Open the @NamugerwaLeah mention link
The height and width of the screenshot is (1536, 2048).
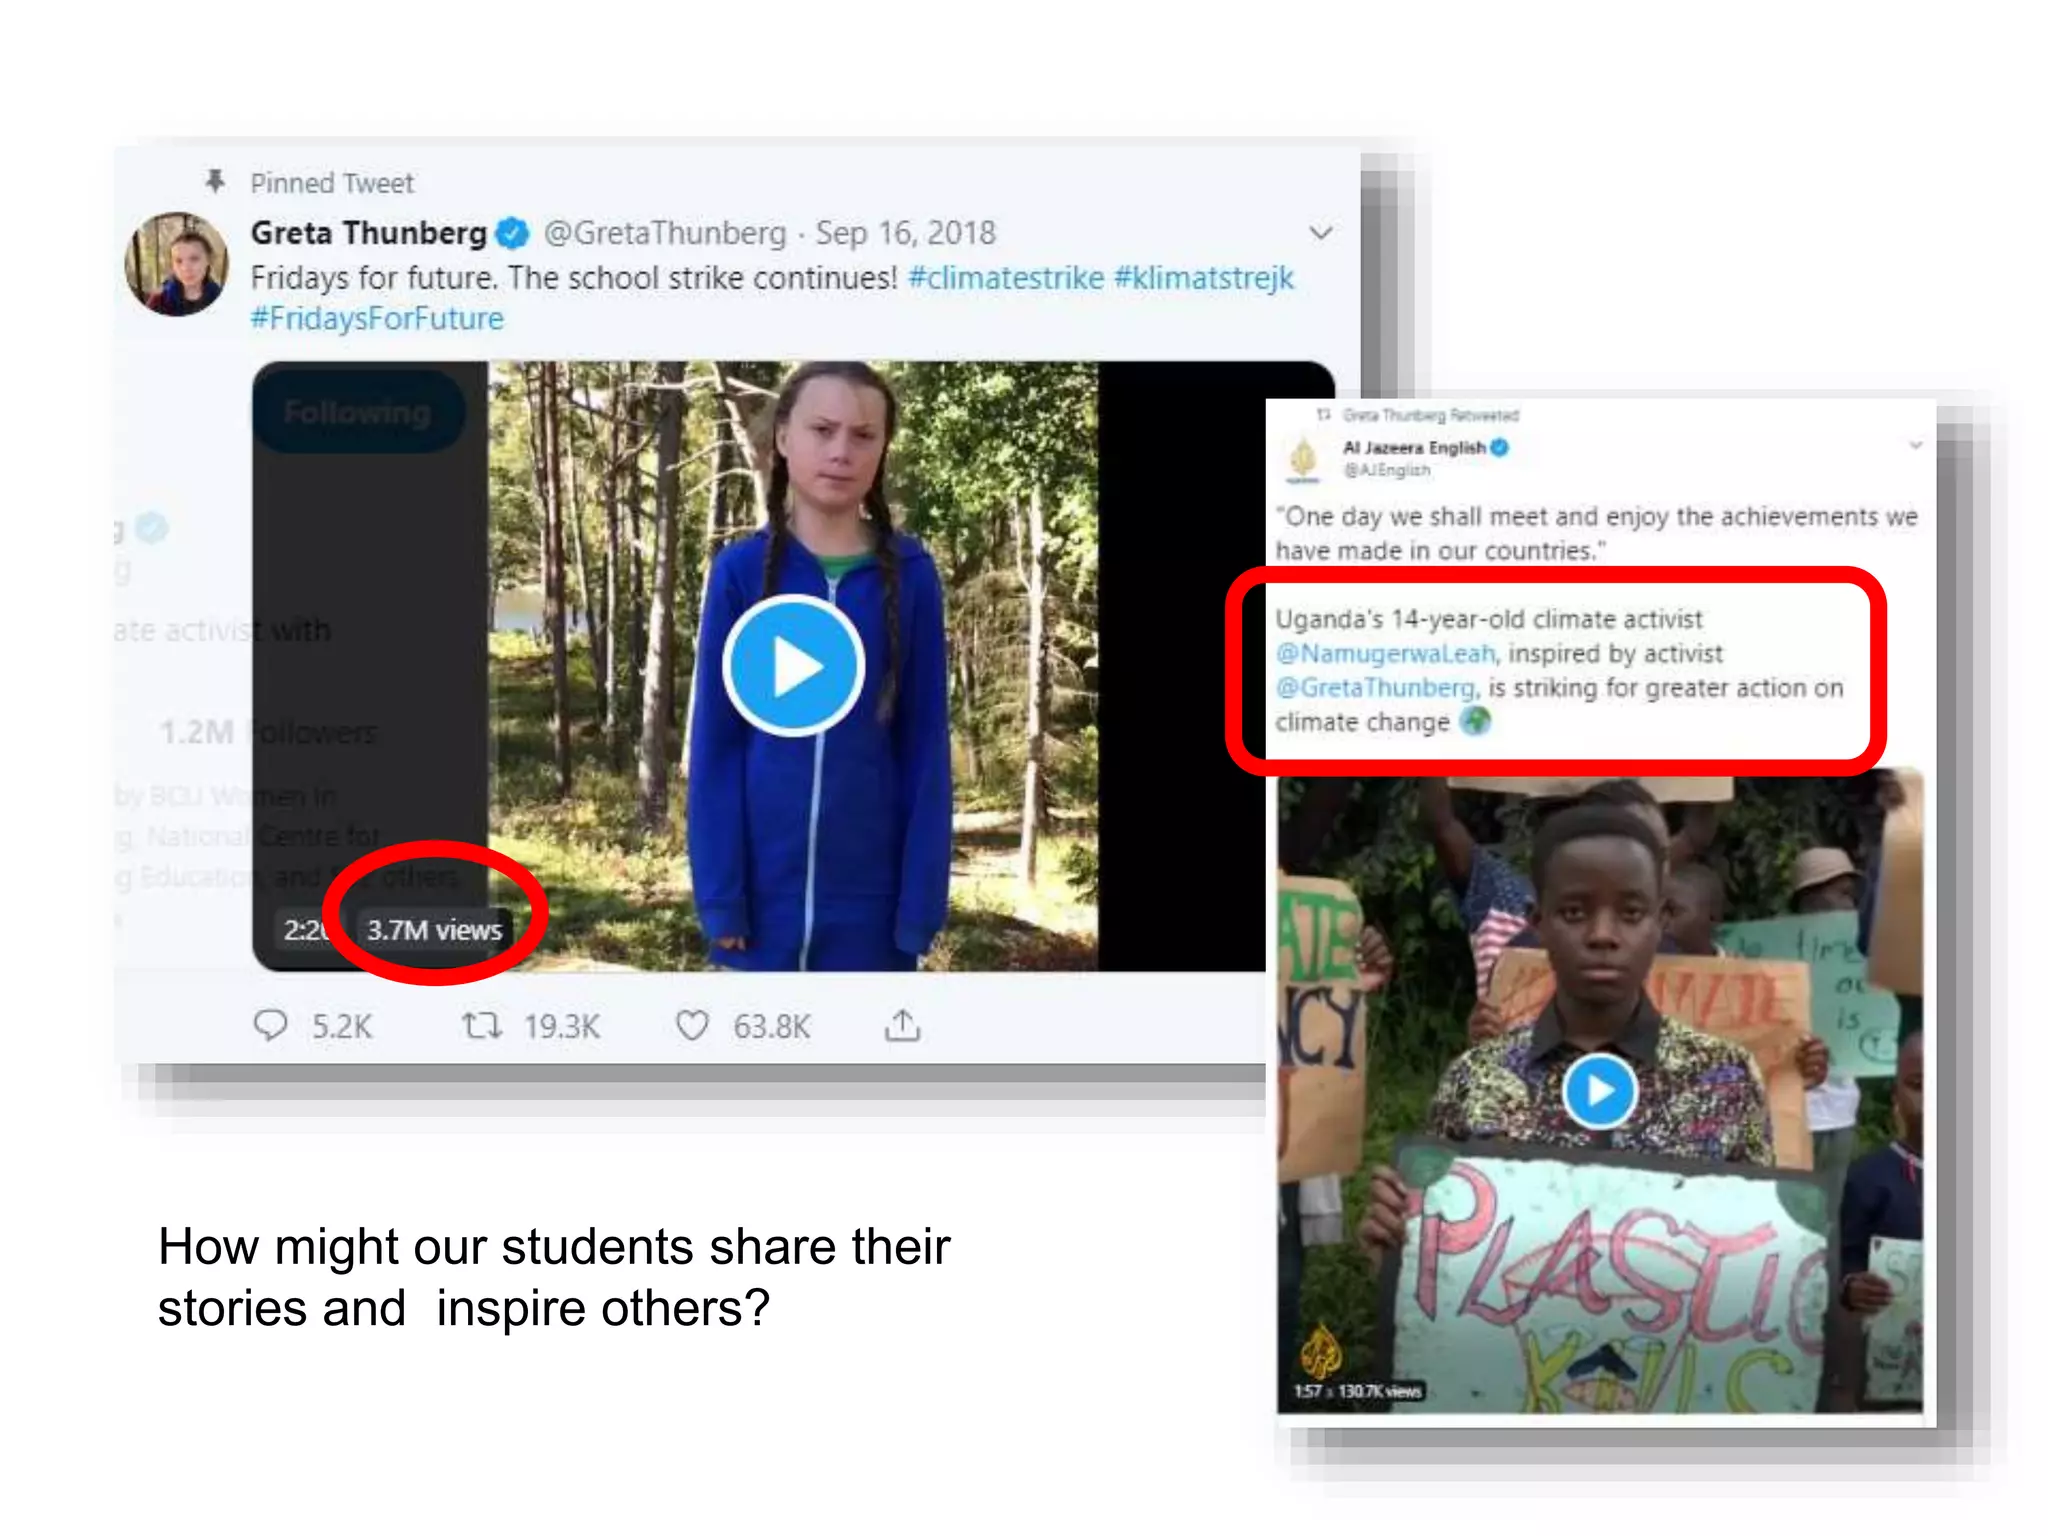click(x=1386, y=653)
